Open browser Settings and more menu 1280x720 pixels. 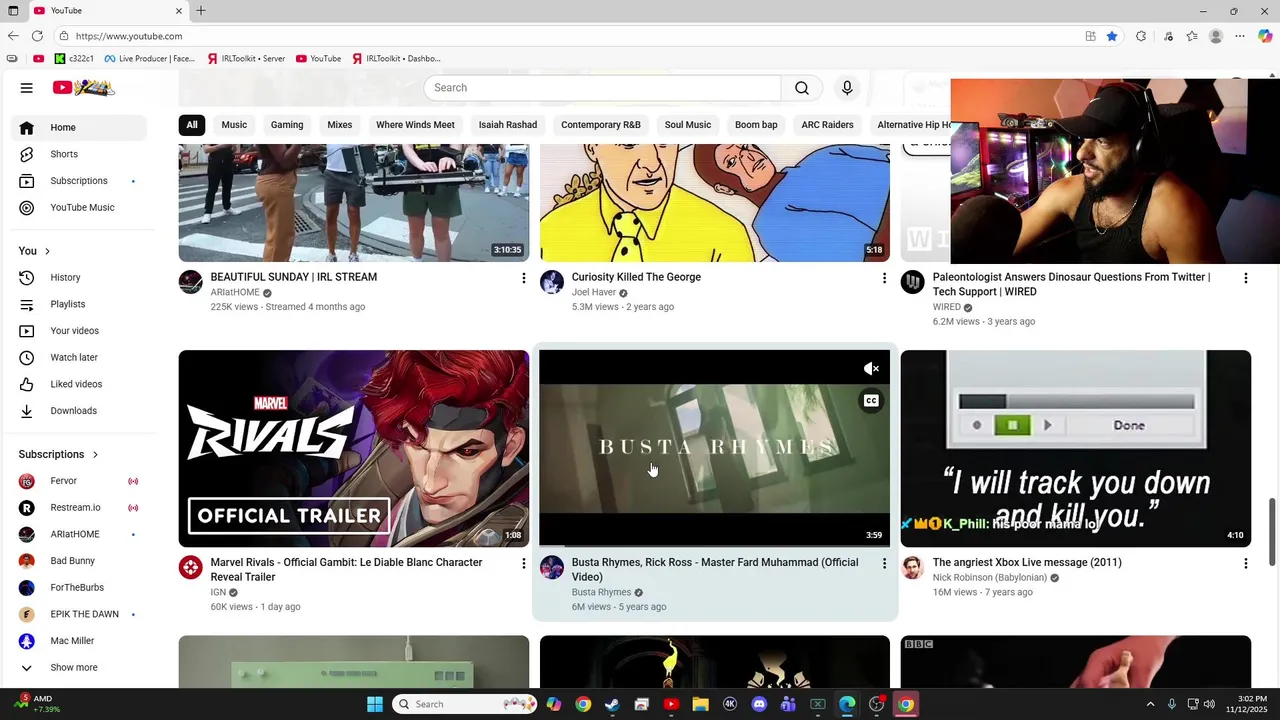tap(1240, 36)
